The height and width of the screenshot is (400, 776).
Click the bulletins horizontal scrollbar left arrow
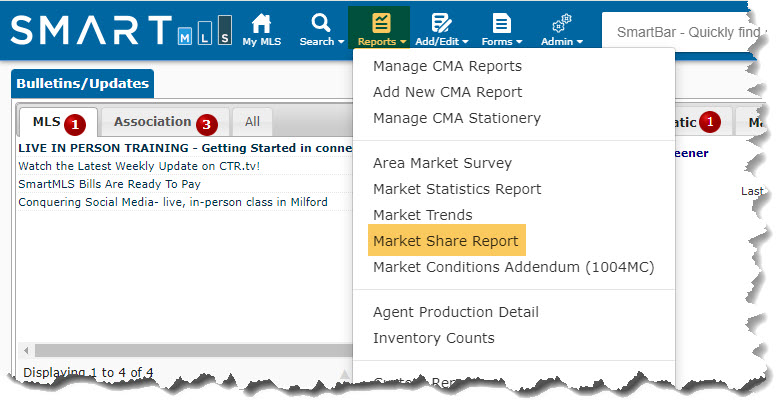(x=26, y=350)
